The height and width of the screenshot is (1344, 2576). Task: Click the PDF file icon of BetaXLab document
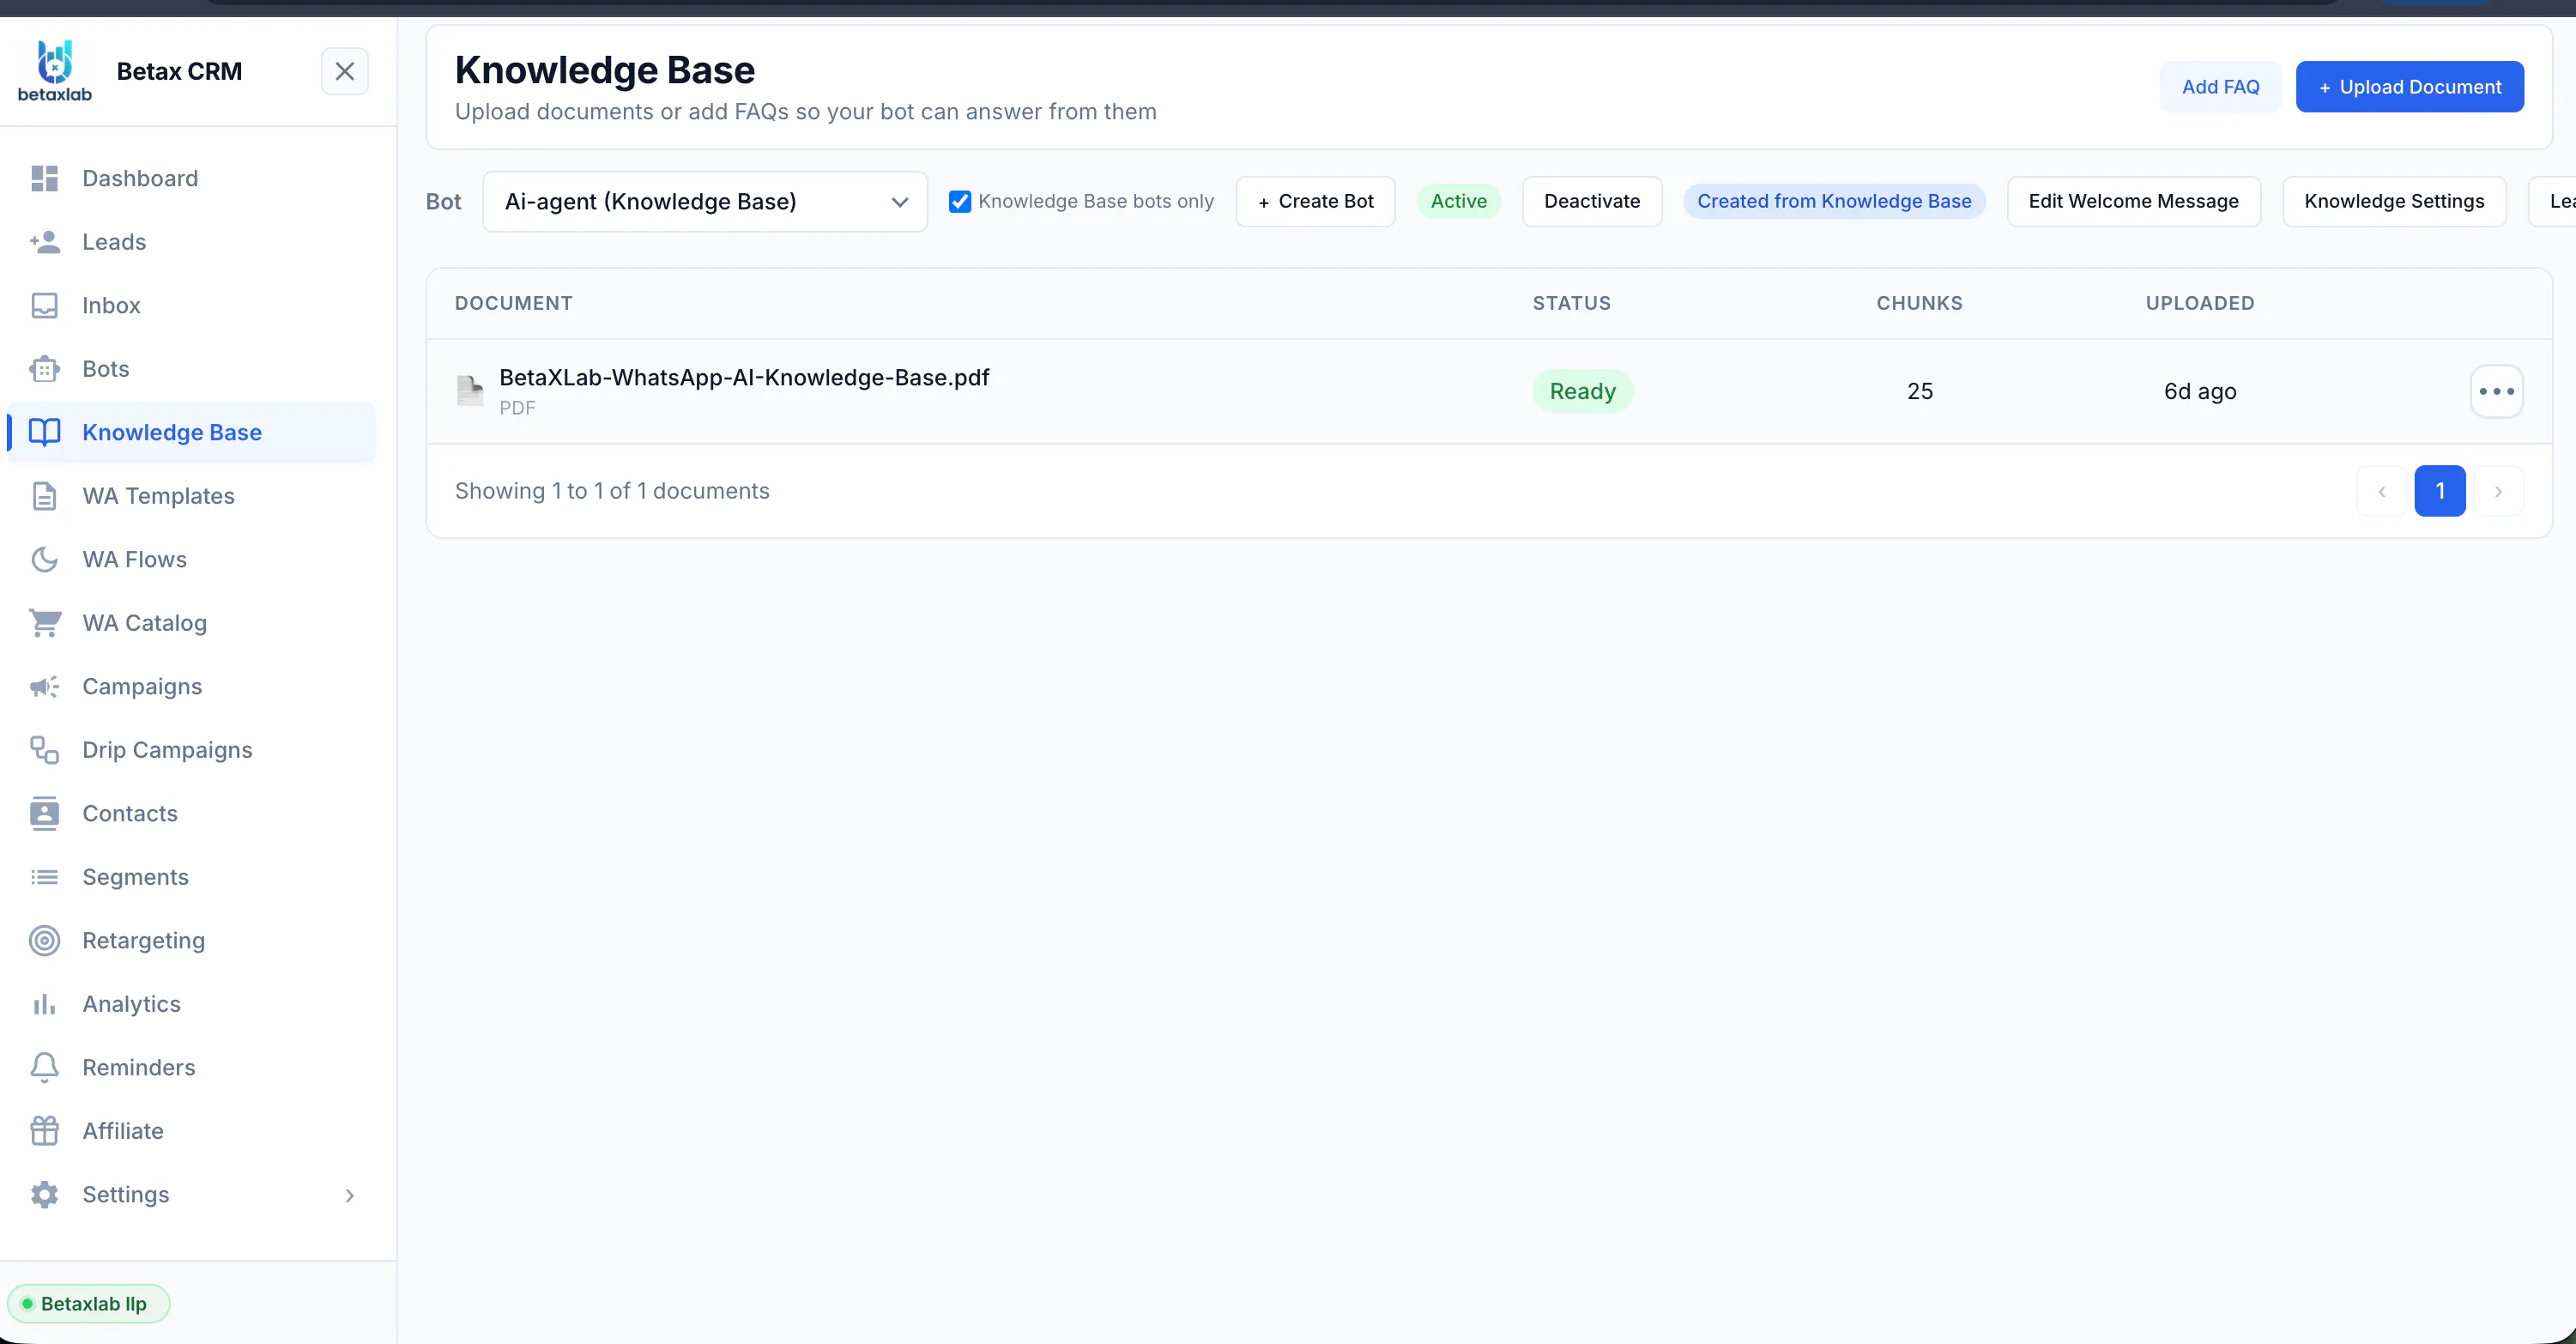(x=469, y=390)
